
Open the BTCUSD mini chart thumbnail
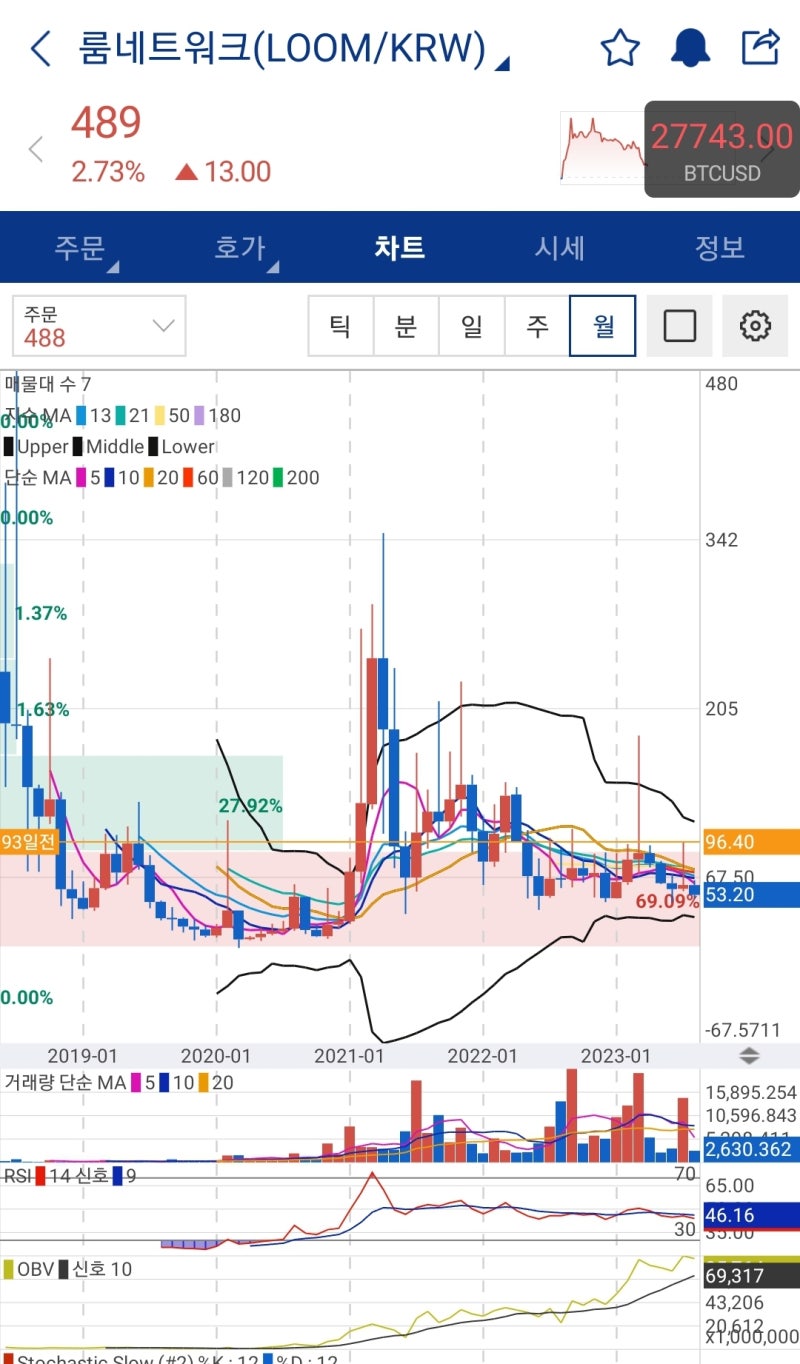pos(603,149)
